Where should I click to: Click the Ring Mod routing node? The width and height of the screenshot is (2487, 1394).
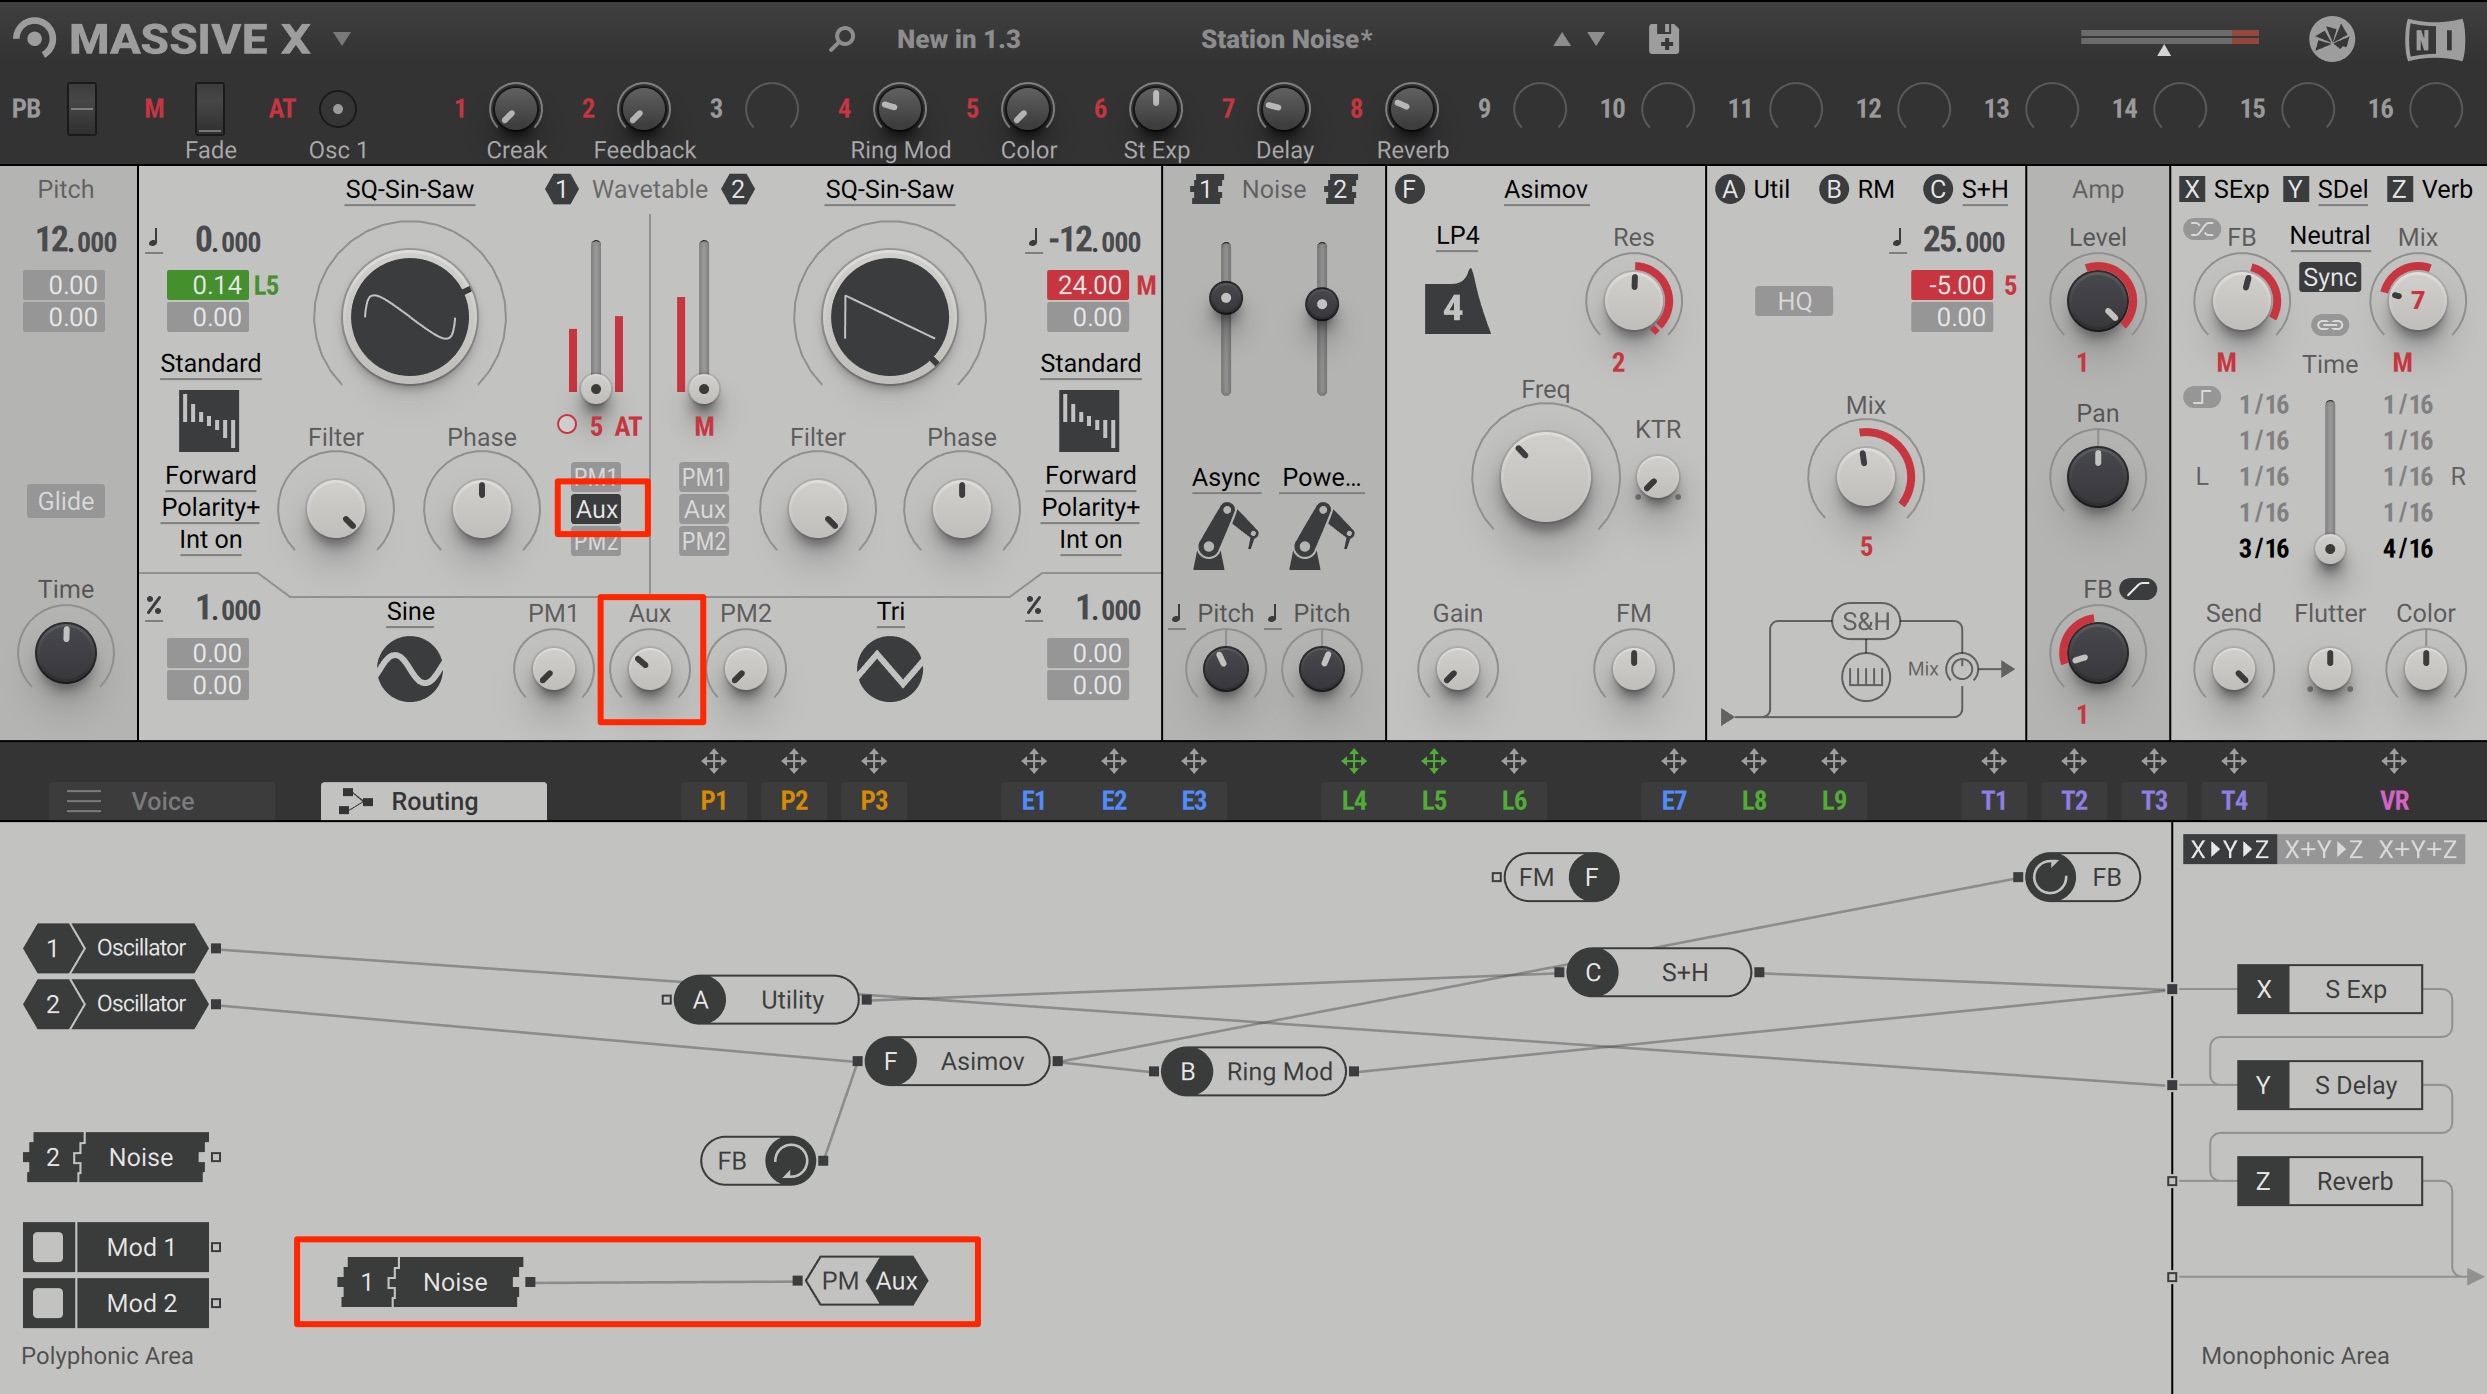coord(1254,1071)
